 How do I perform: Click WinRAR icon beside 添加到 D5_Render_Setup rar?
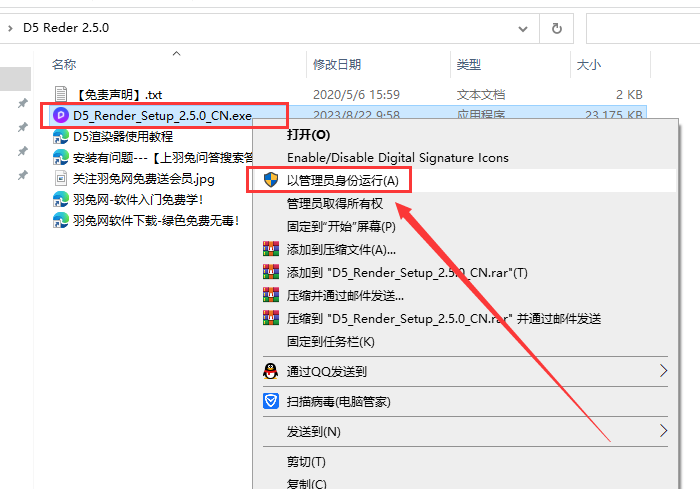271,272
